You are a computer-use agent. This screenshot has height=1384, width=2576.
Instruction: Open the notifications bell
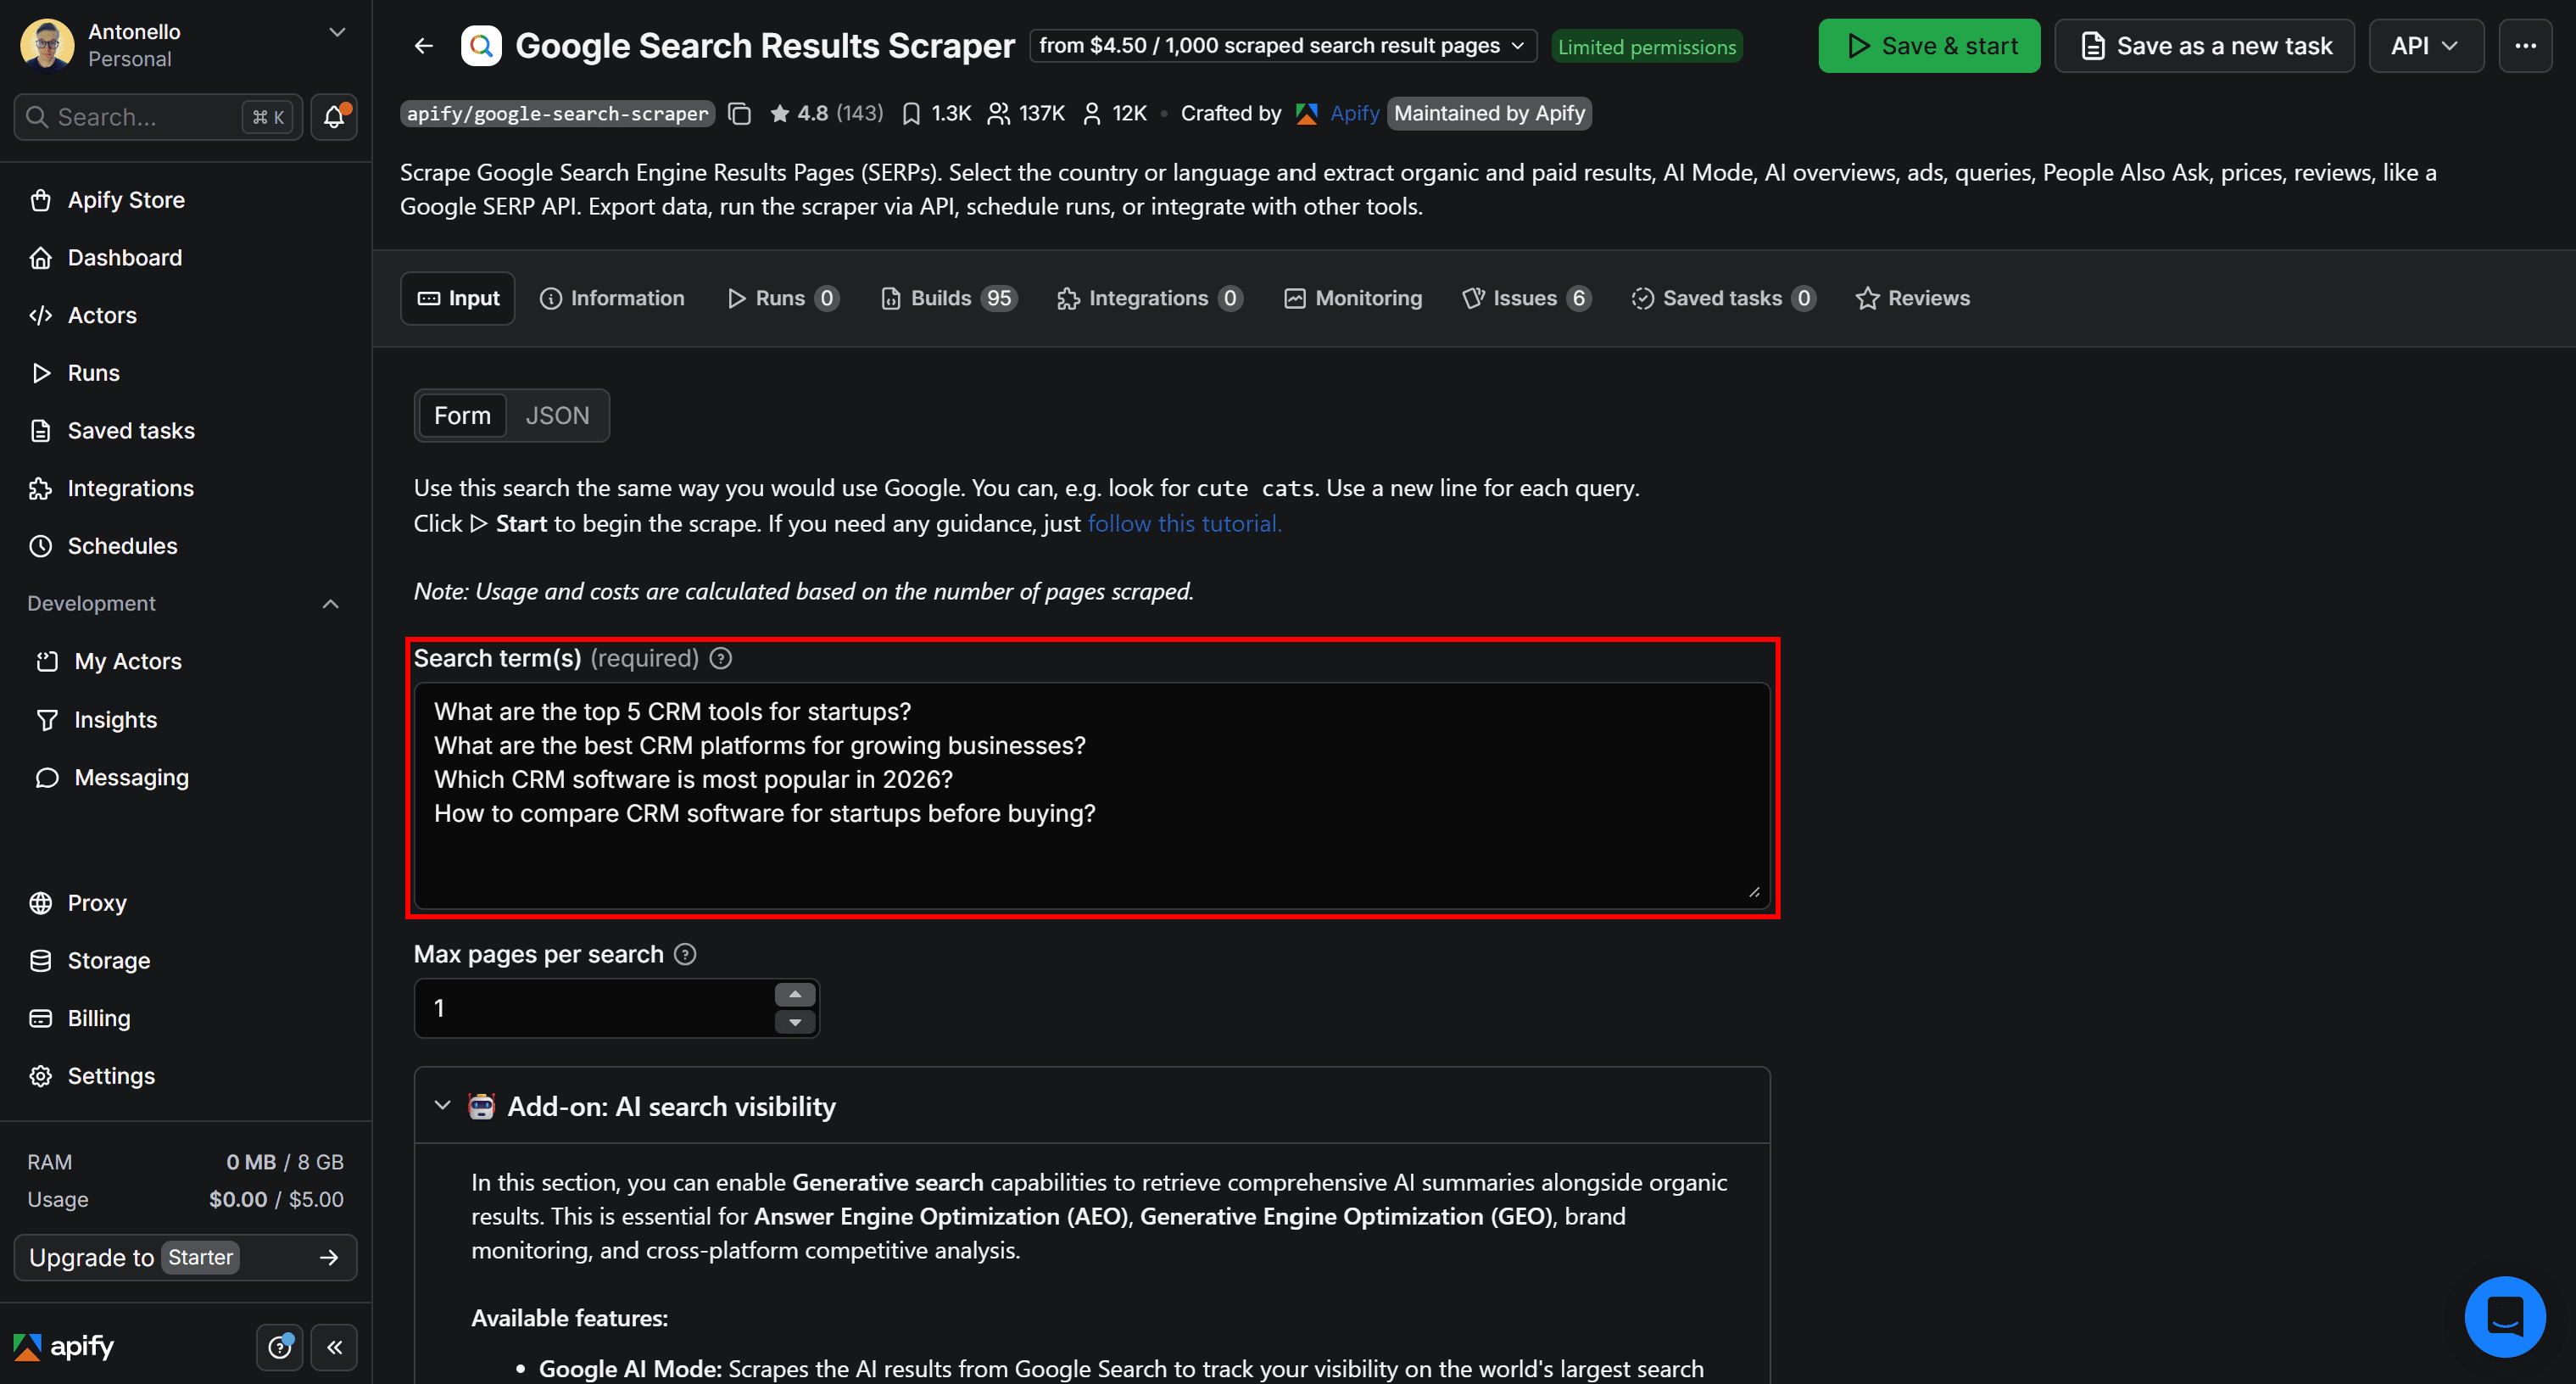tap(334, 117)
